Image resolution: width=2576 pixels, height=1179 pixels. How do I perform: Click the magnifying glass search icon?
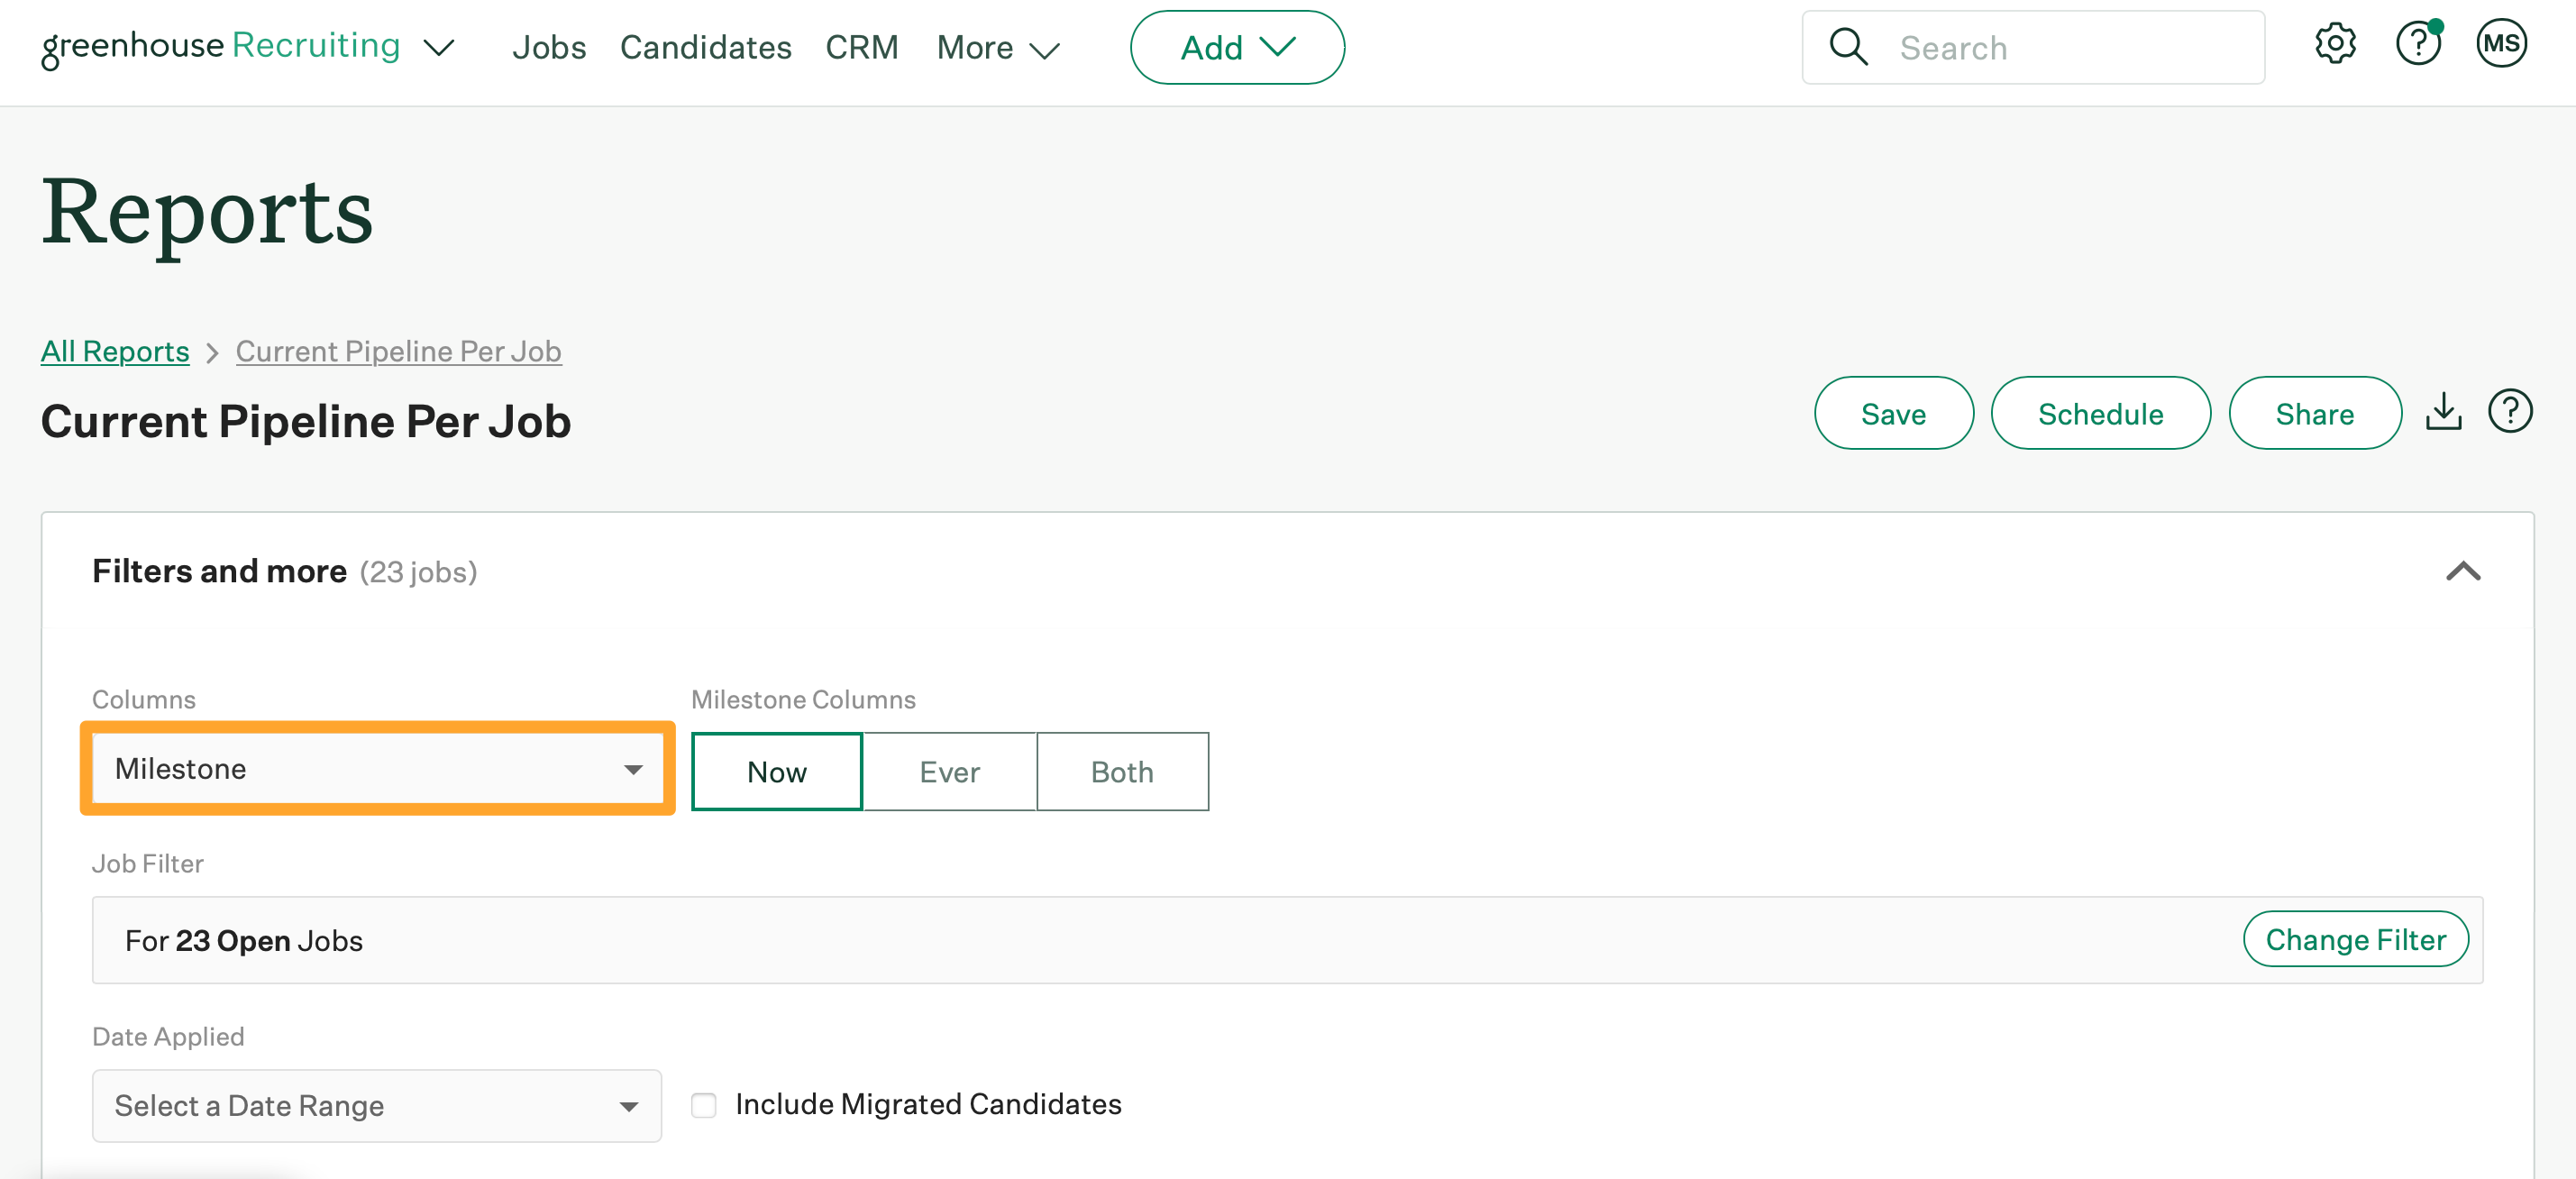tap(1848, 47)
